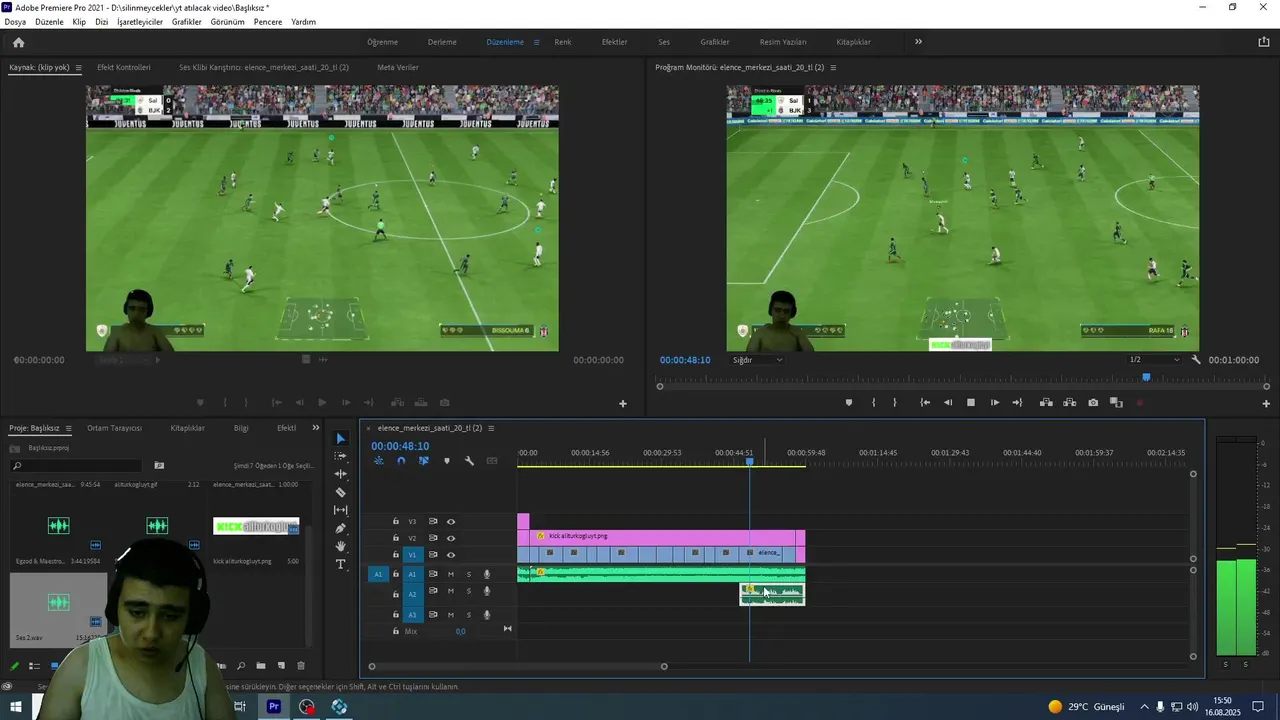This screenshot has height=720, width=1280.
Task: Hide track V1 output eye
Action: (451, 554)
